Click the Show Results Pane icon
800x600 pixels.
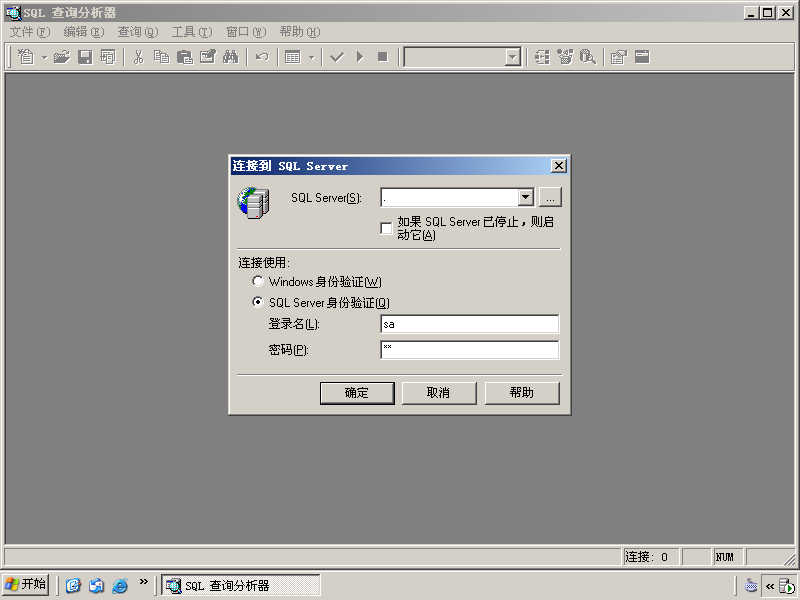[x=642, y=57]
